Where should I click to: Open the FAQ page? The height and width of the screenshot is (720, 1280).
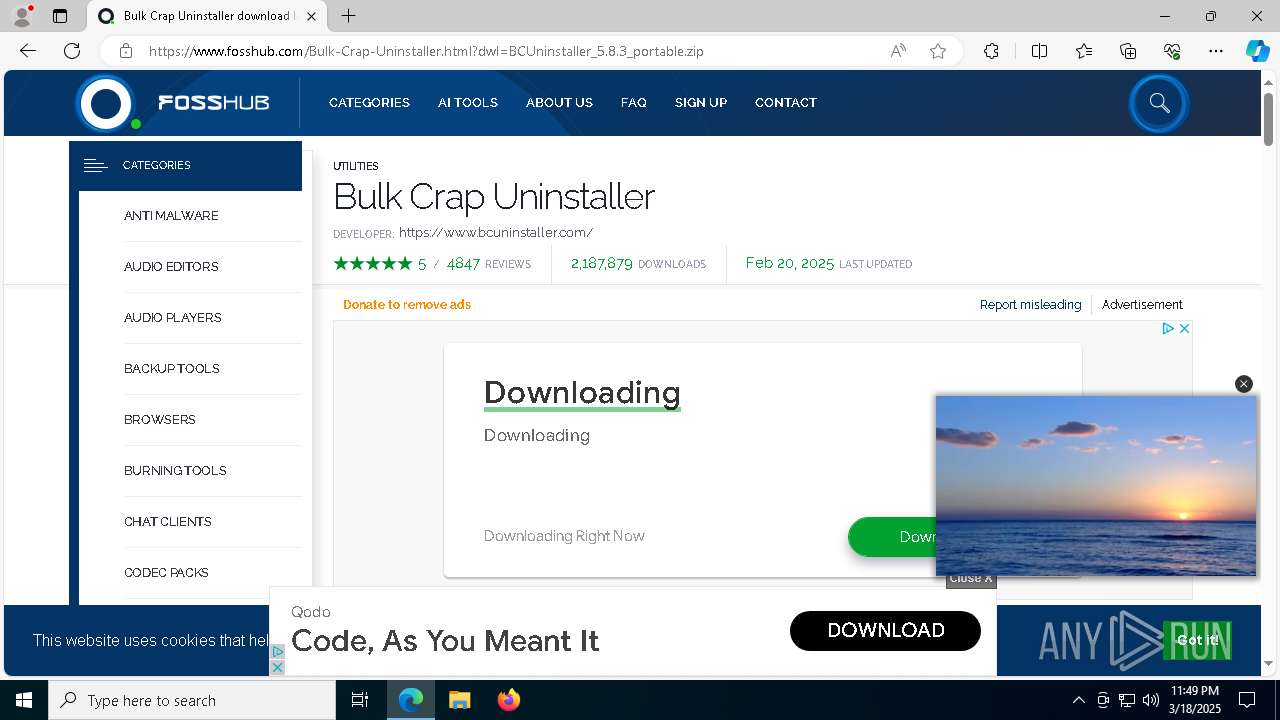point(634,103)
